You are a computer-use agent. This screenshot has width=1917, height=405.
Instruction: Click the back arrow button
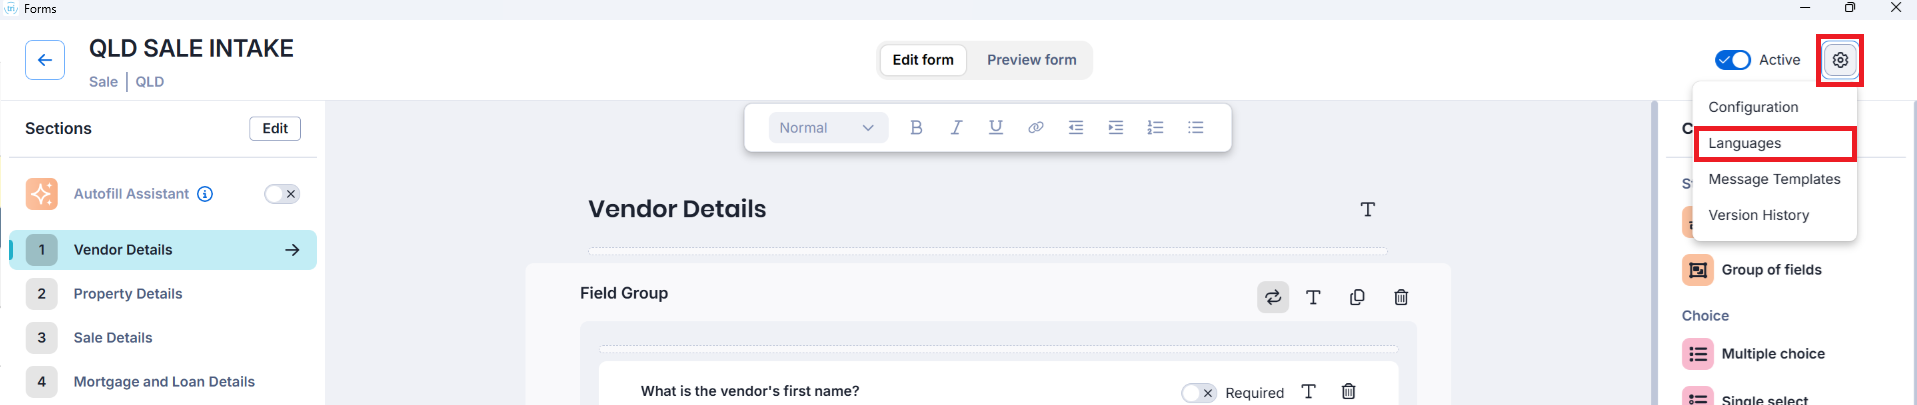tap(45, 60)
